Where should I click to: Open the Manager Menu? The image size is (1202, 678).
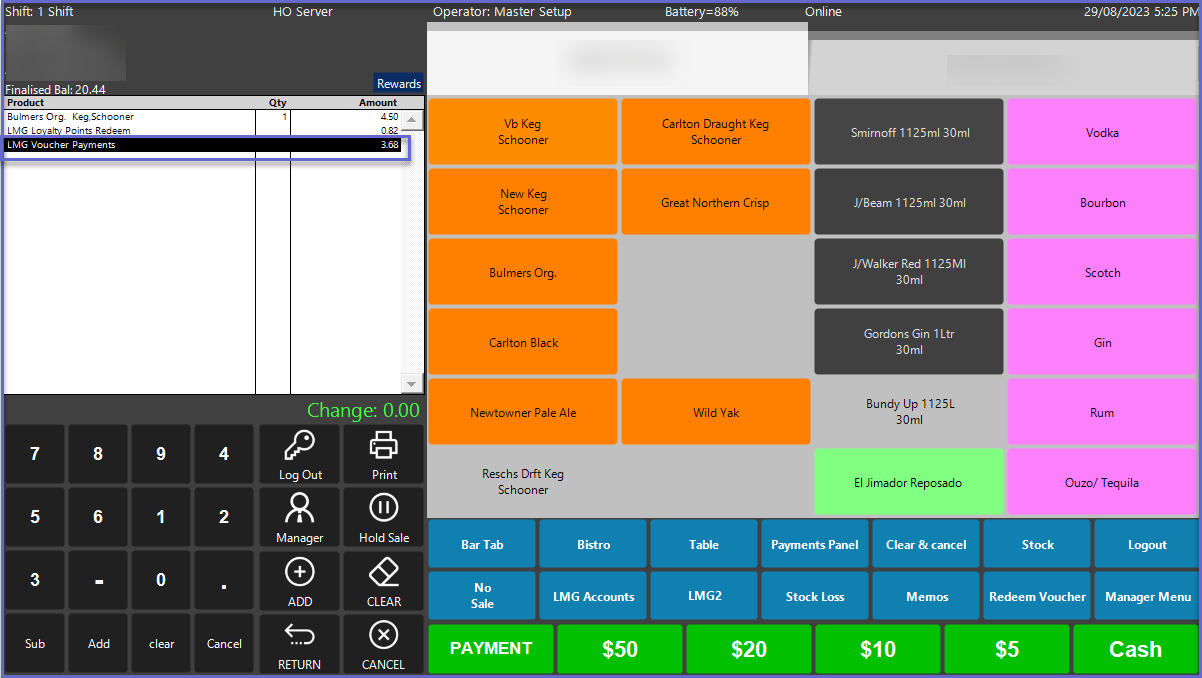pyautogui.click(x=1147, y=596)
